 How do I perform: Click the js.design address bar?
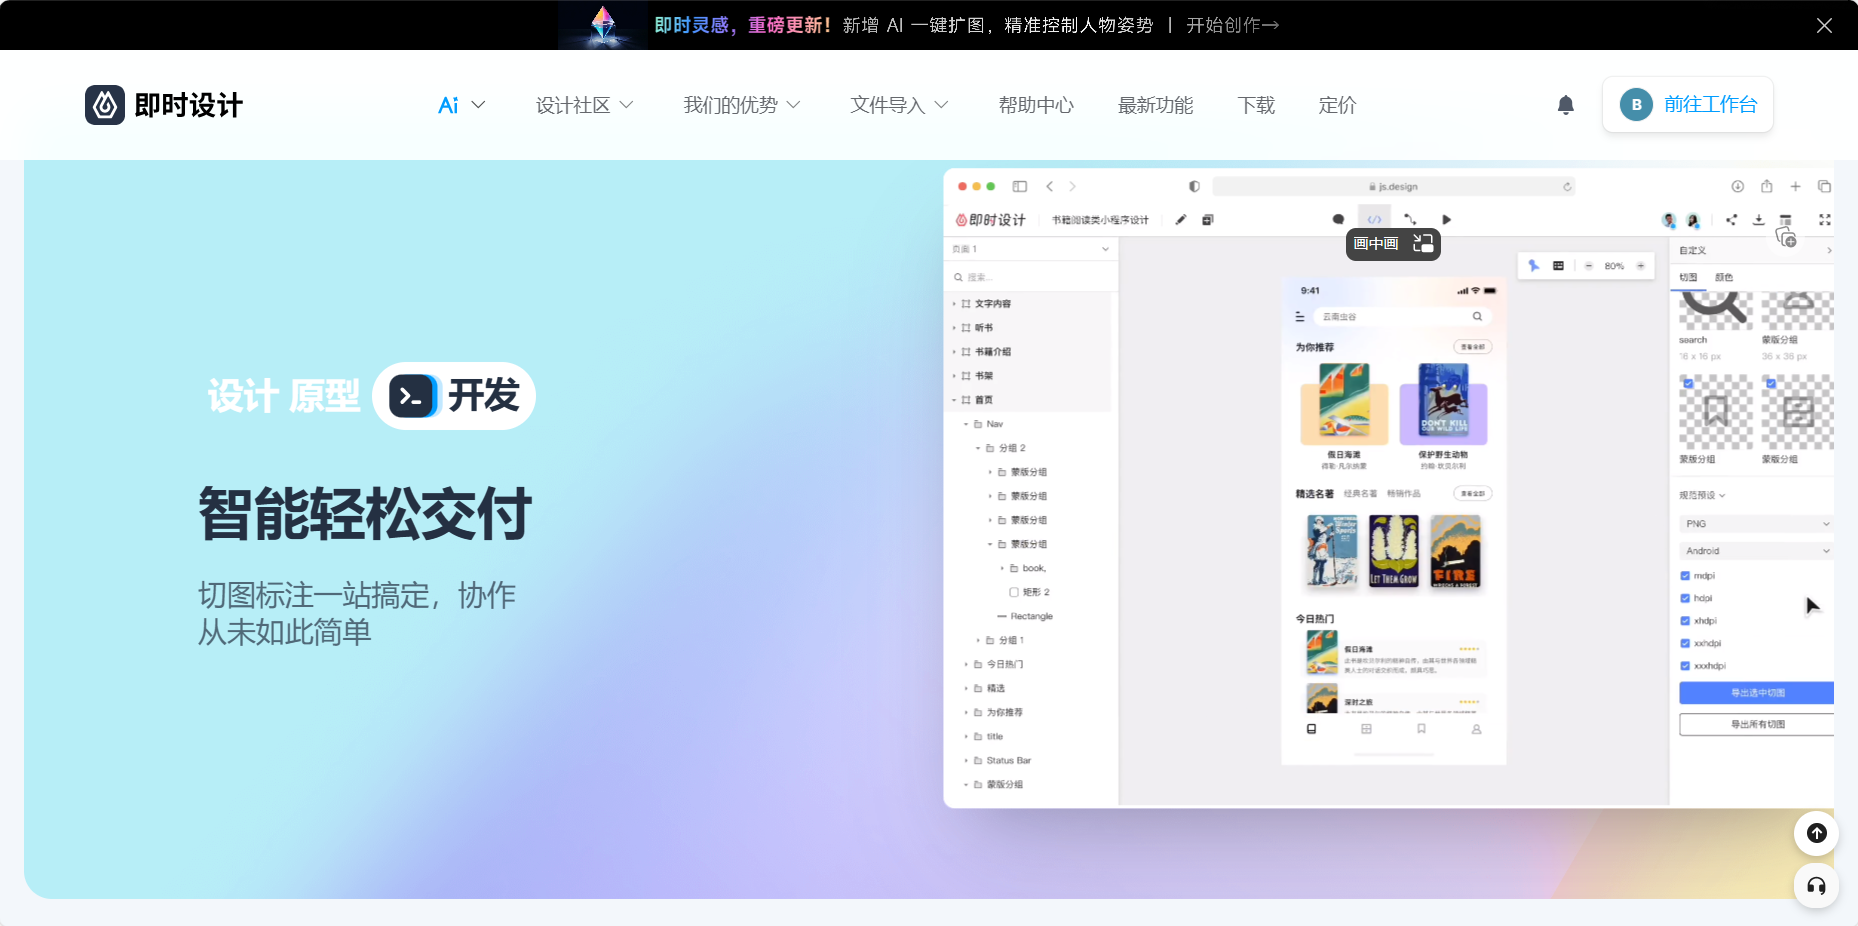(1393, 186)
